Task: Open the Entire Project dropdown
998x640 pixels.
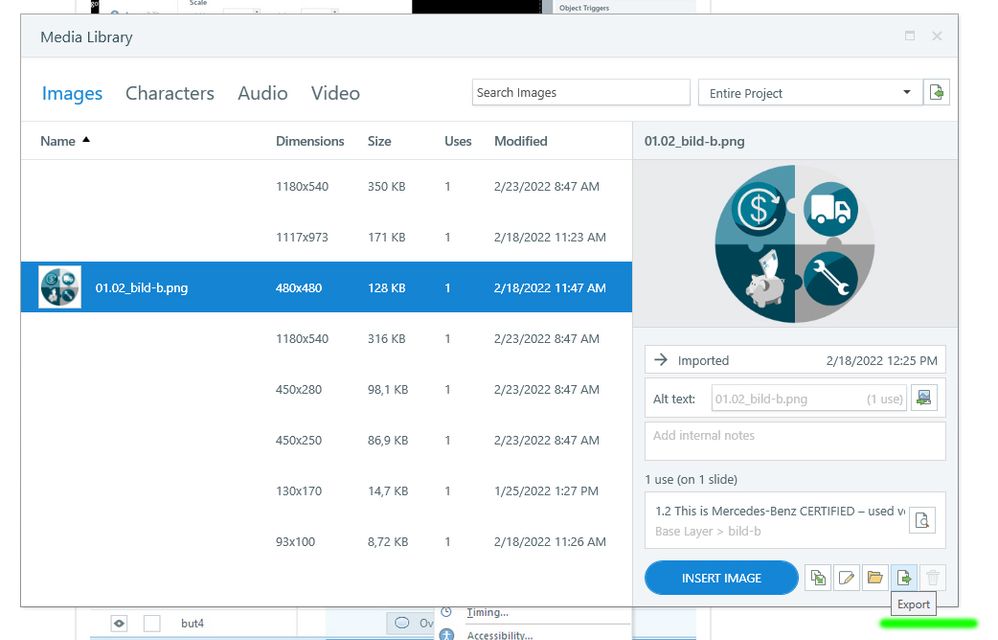Action: pos(808,93)
